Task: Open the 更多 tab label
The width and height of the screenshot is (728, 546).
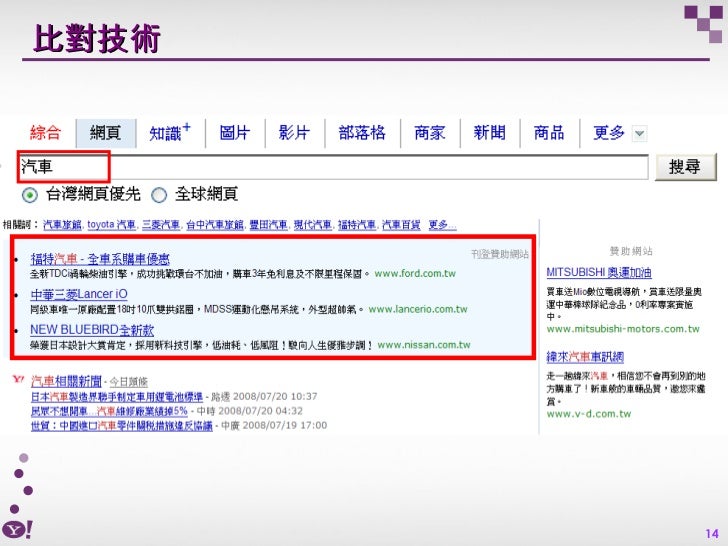Action: coord(609,133)
